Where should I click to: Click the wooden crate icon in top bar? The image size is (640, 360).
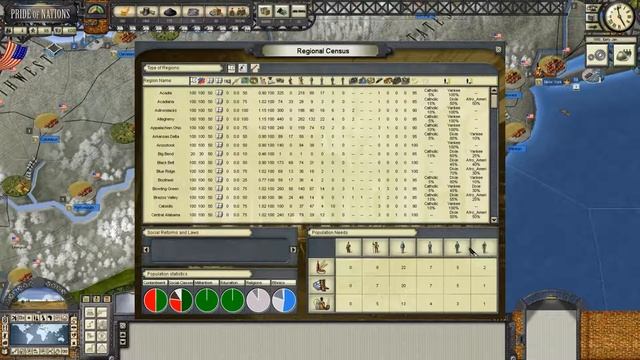click(265, 11)
